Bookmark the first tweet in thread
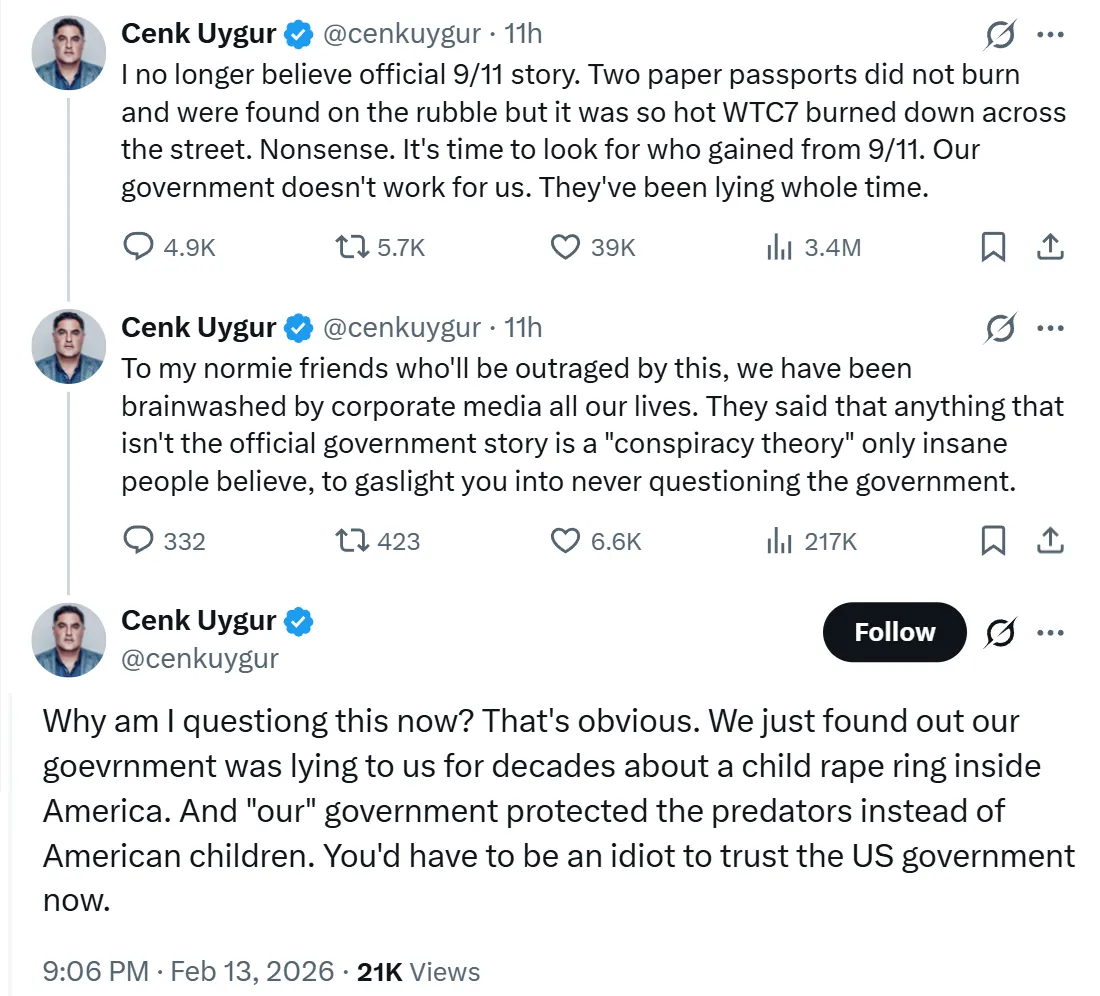The image size is (1100, 996). (x=993, y=247)
